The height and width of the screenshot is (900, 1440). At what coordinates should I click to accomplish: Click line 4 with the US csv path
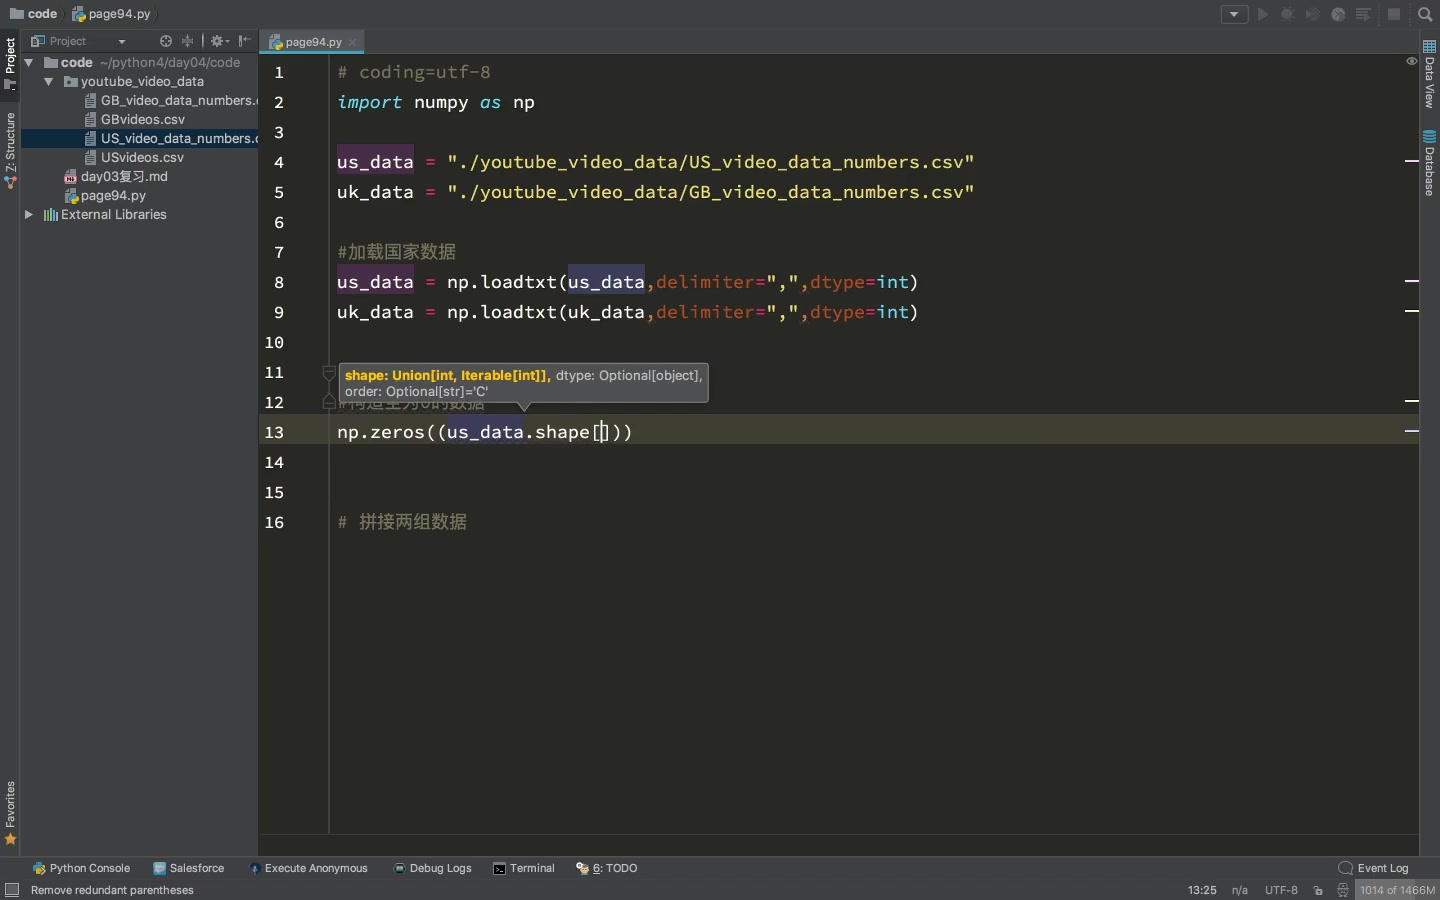[x=655, y=162]
